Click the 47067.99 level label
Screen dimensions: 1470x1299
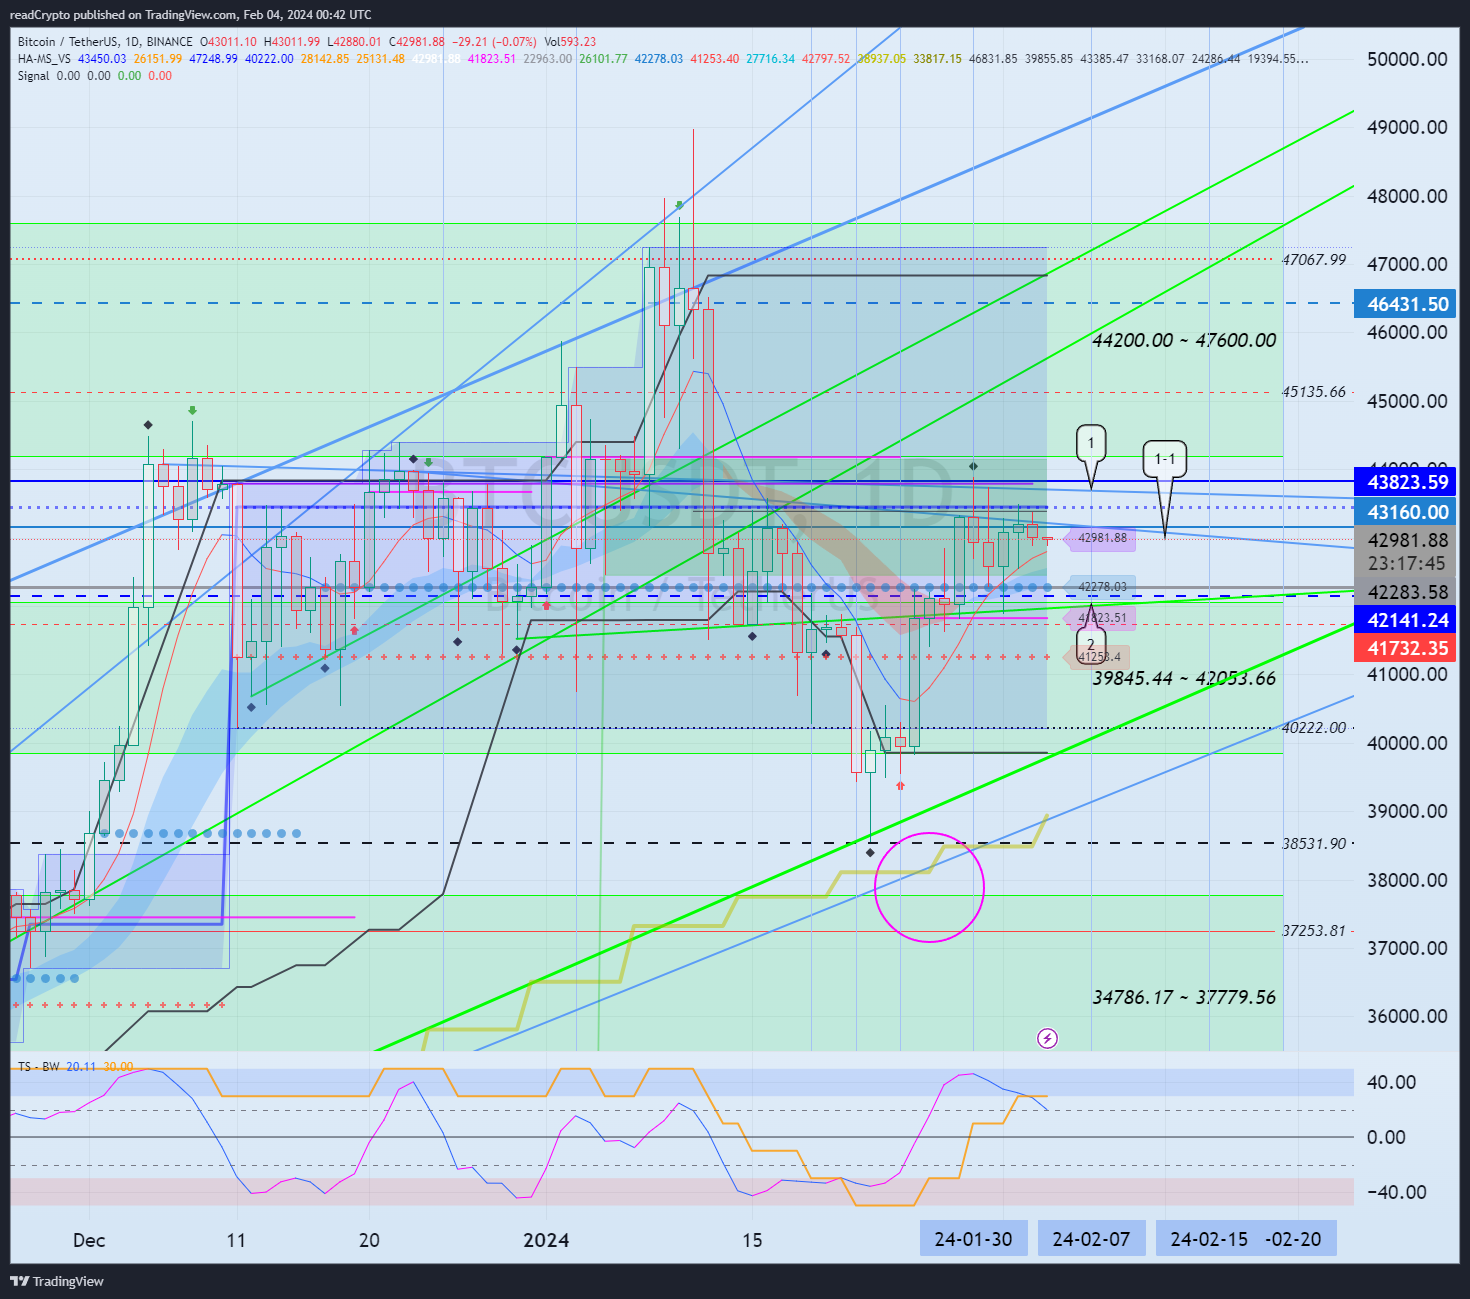coord(1314,260)
